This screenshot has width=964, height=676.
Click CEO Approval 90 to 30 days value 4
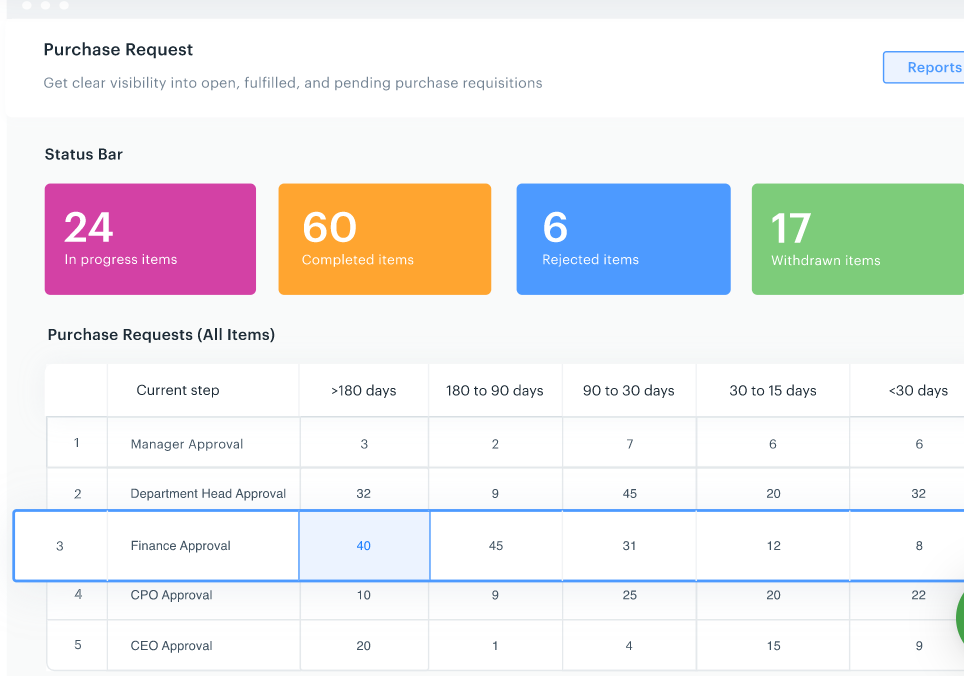[x=629, y=645]
